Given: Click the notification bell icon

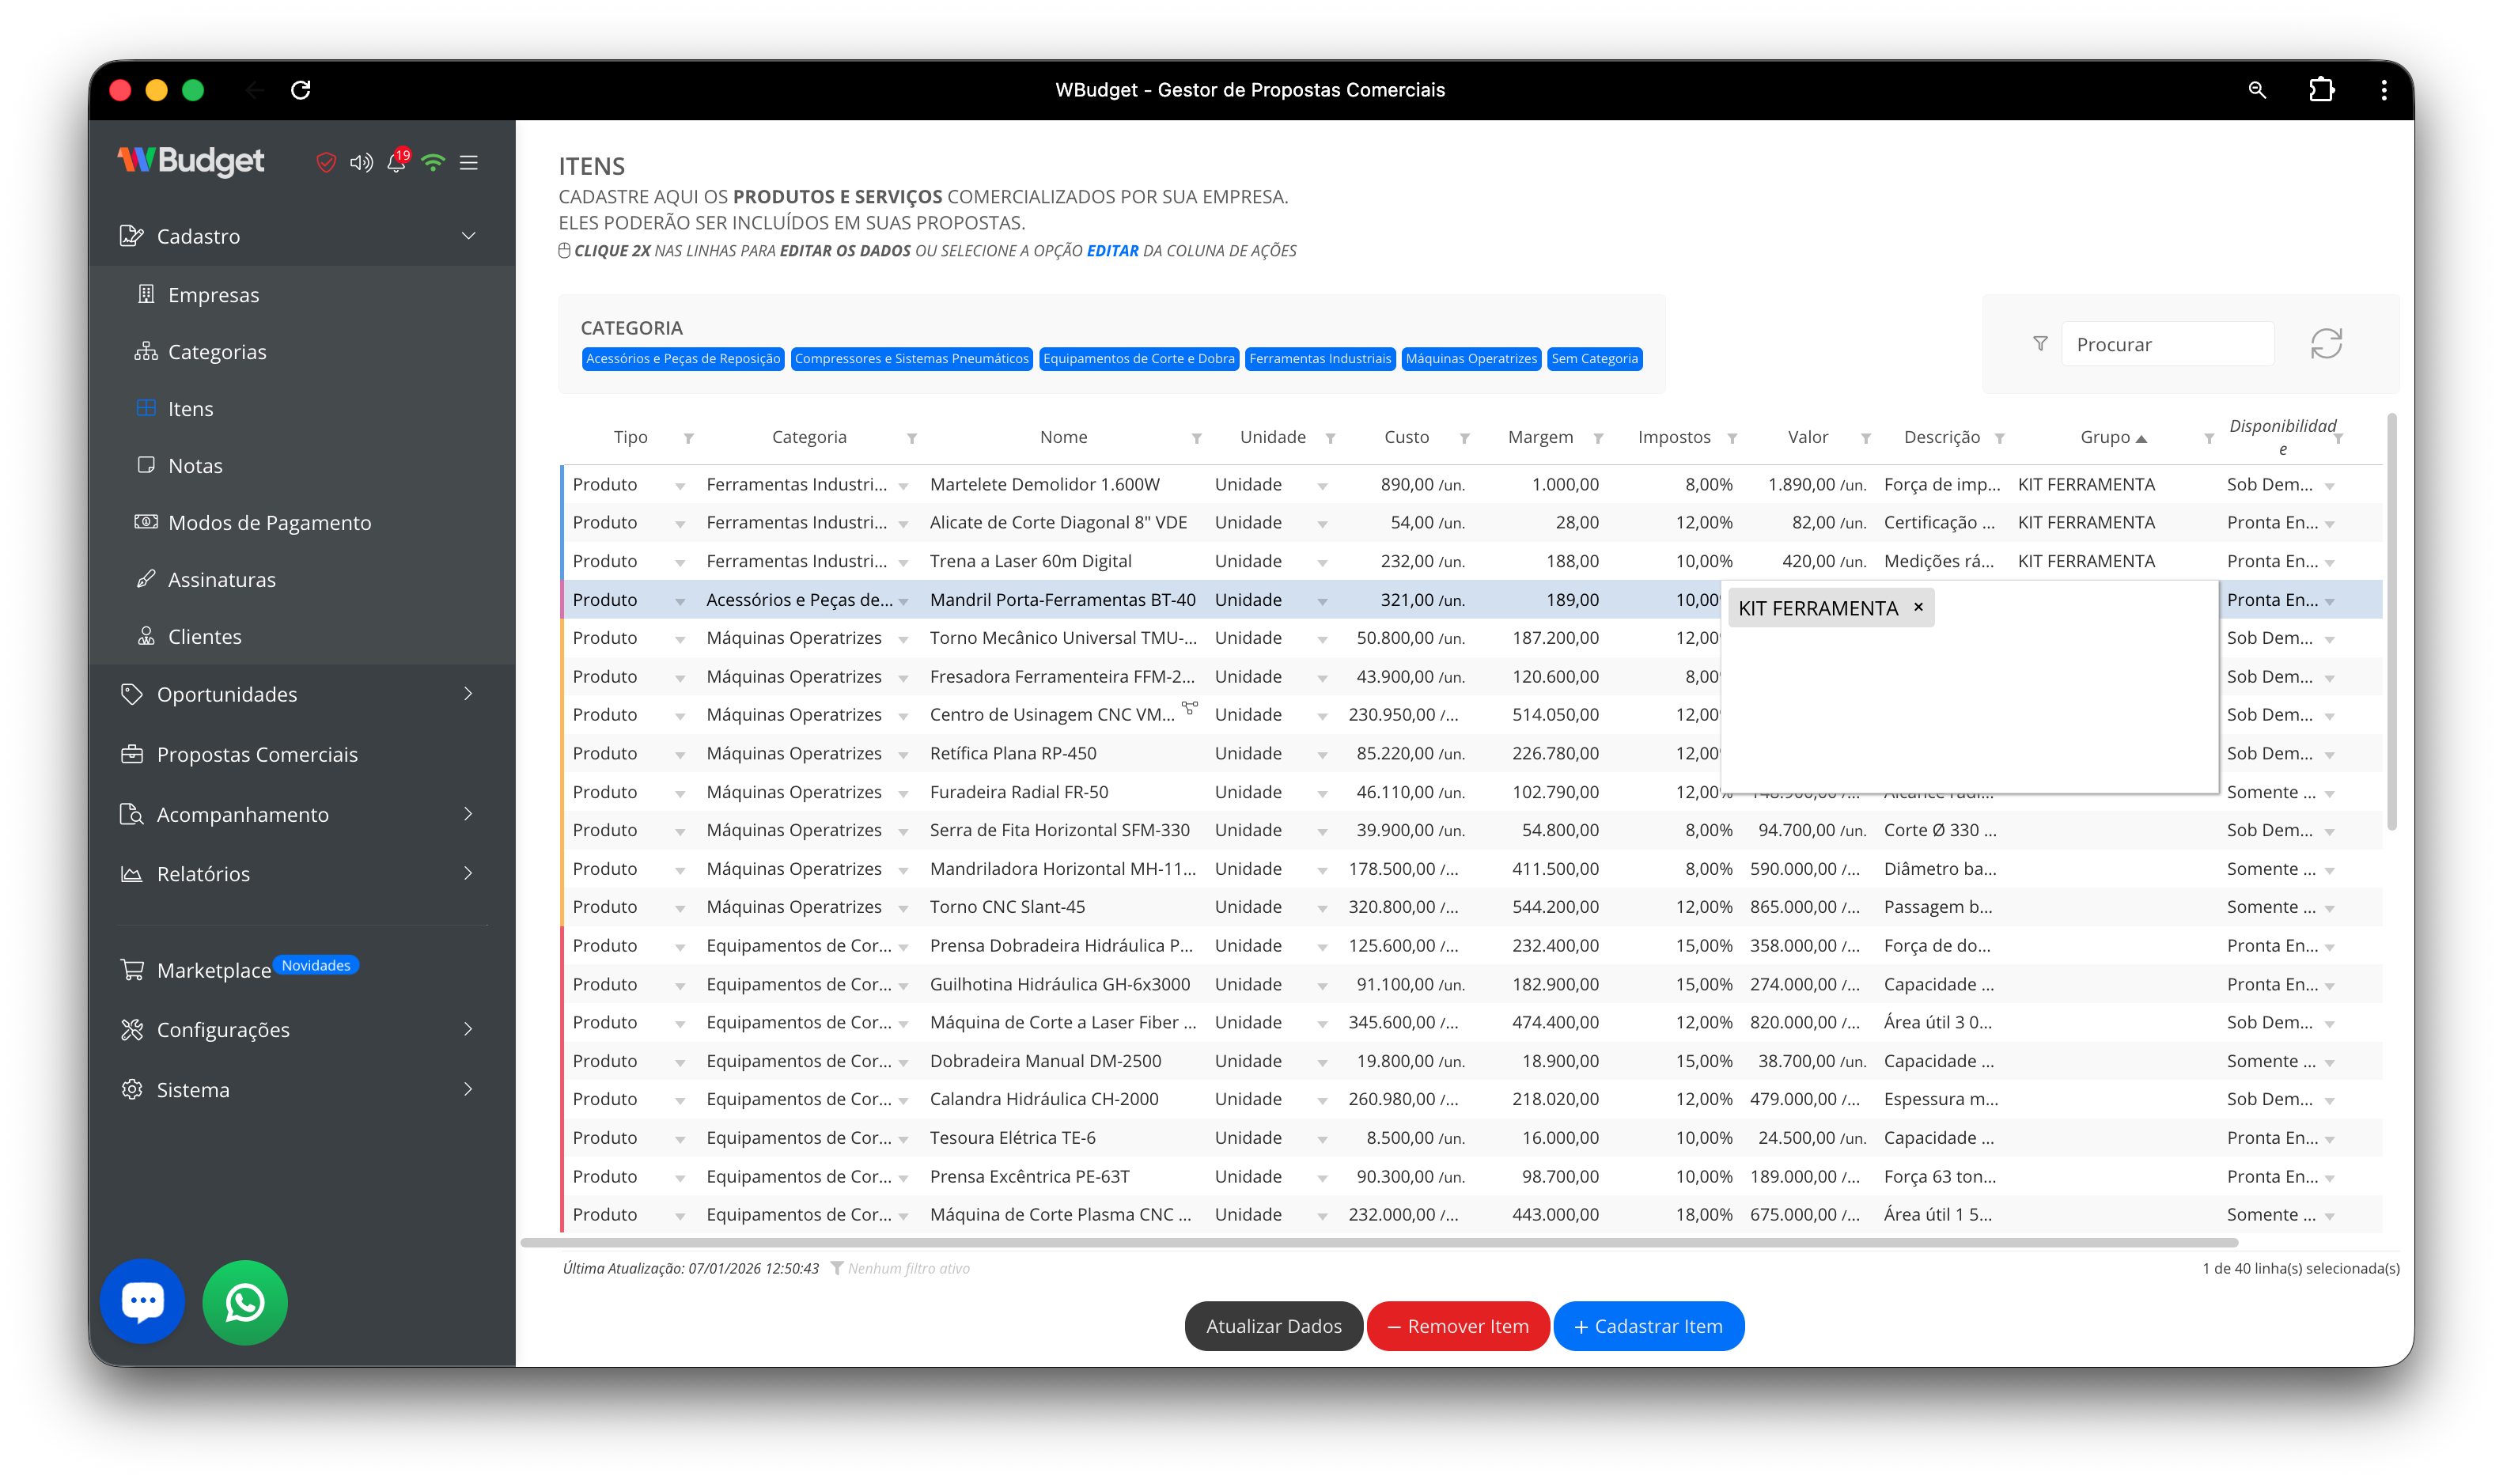Looking at the screenshot, I should pos(396,162).
